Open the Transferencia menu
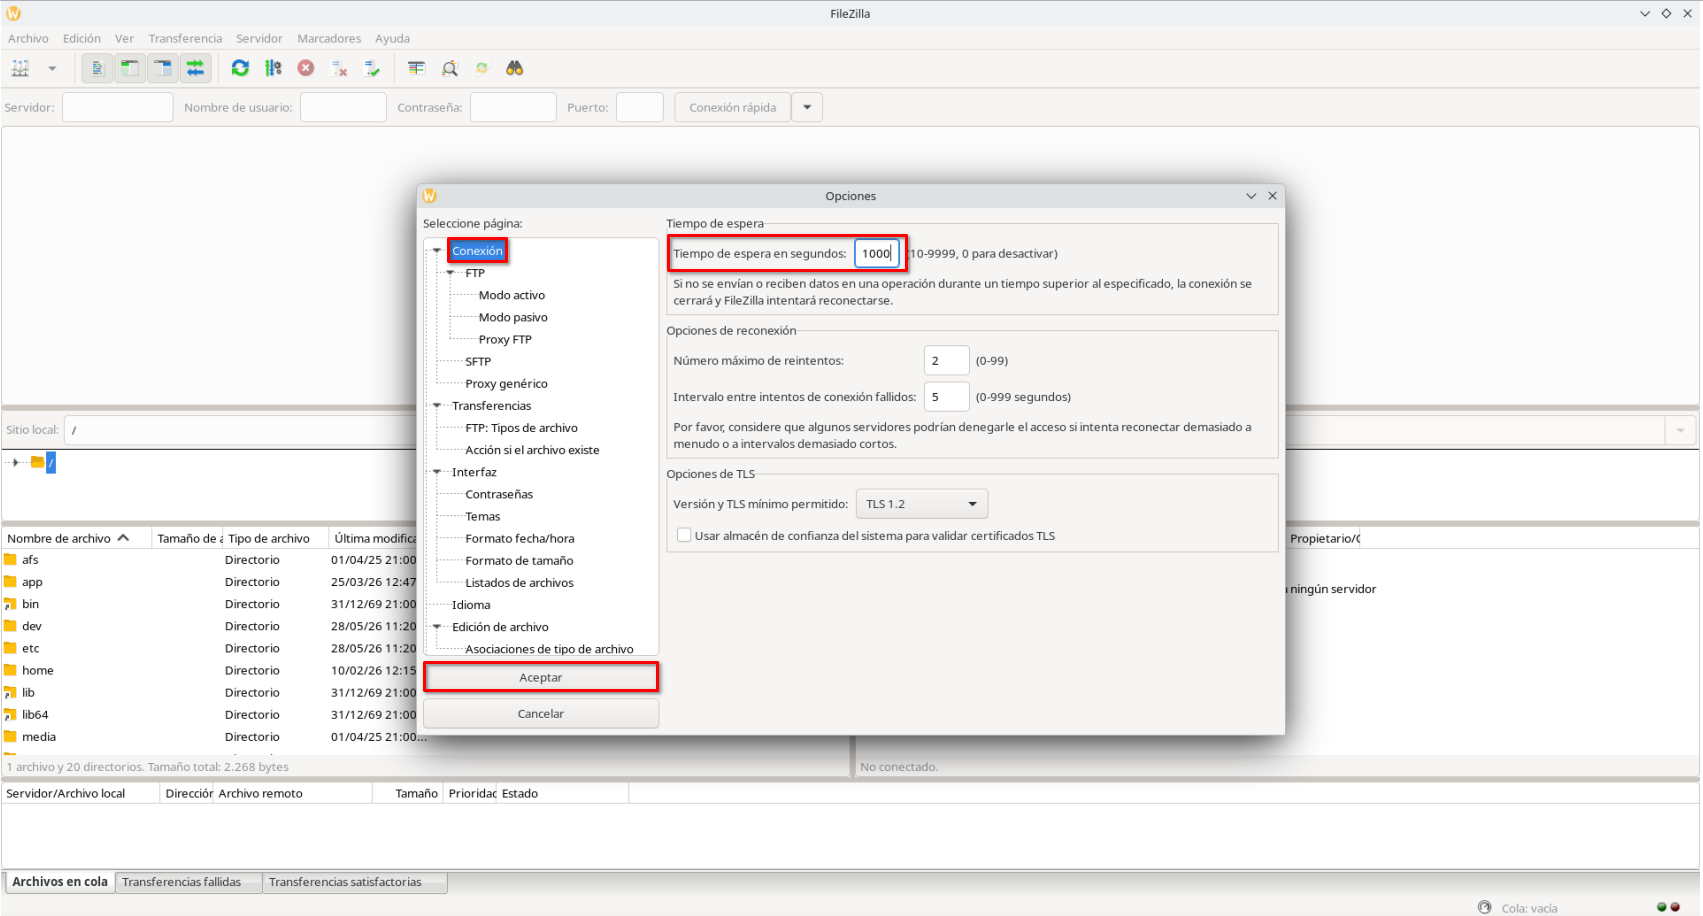The height and width of the screenshot is (916, 1703). [x=185, y=39]
